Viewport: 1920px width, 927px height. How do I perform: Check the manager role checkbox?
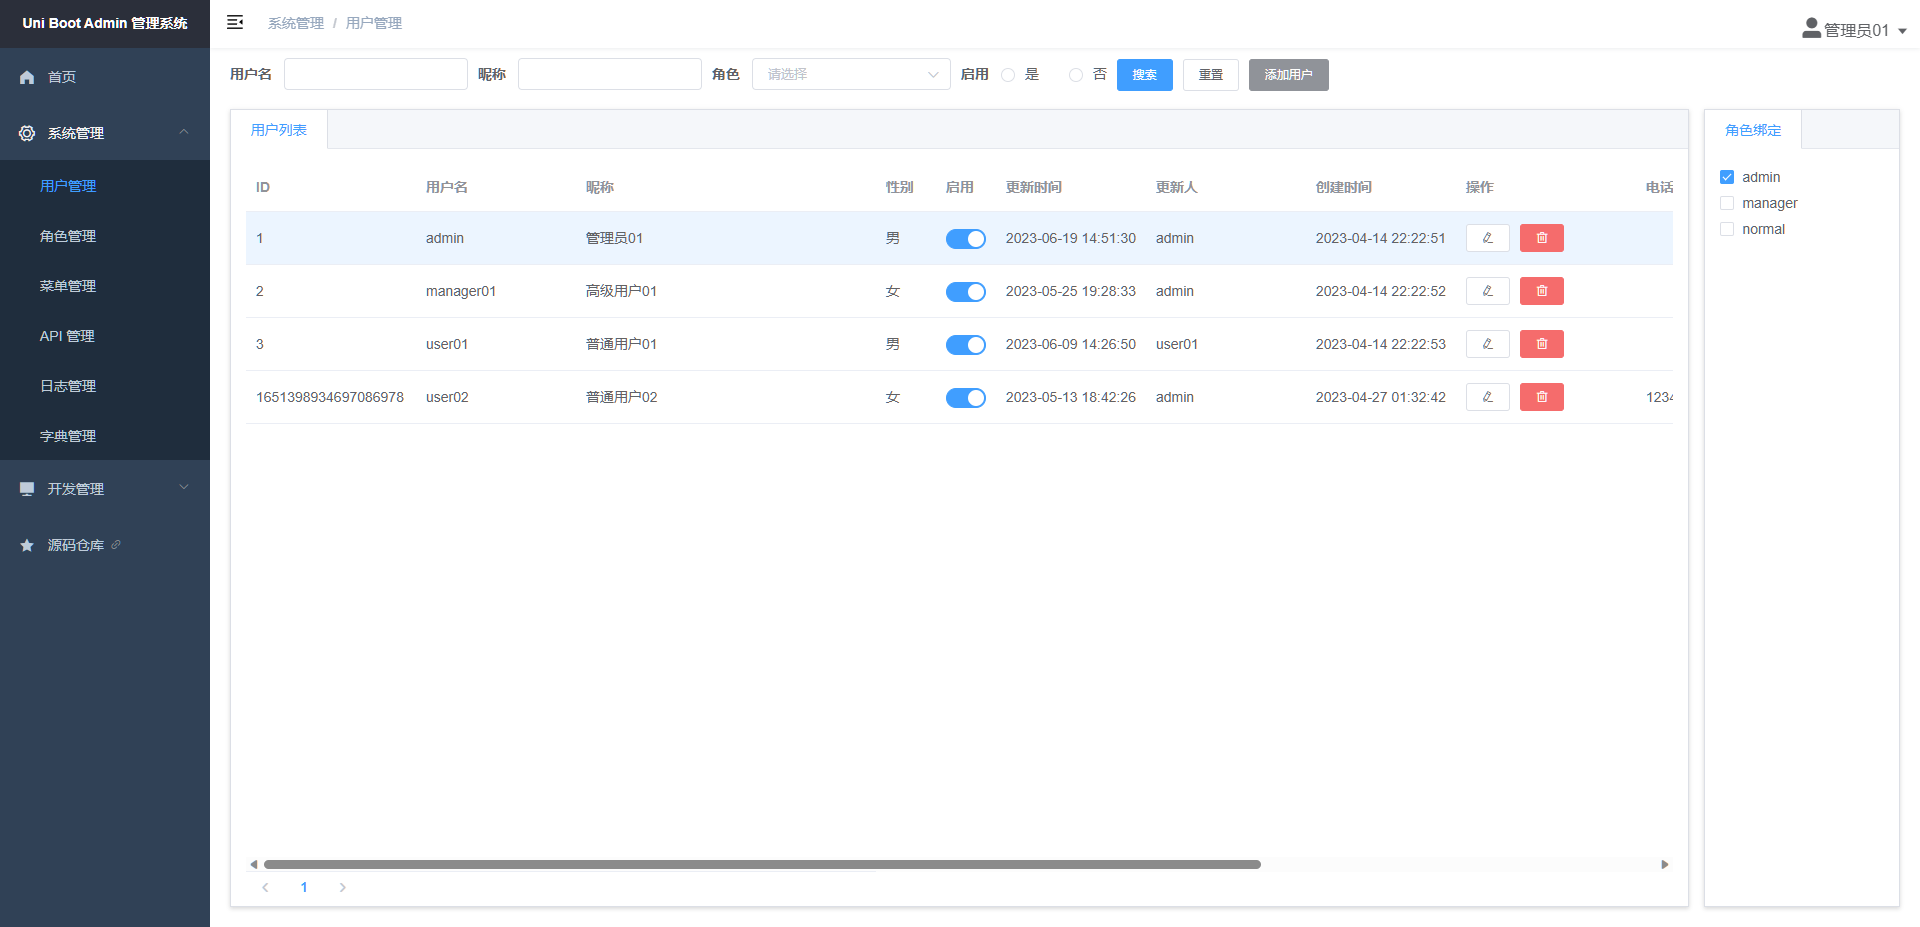click(x=1727, y=203)
